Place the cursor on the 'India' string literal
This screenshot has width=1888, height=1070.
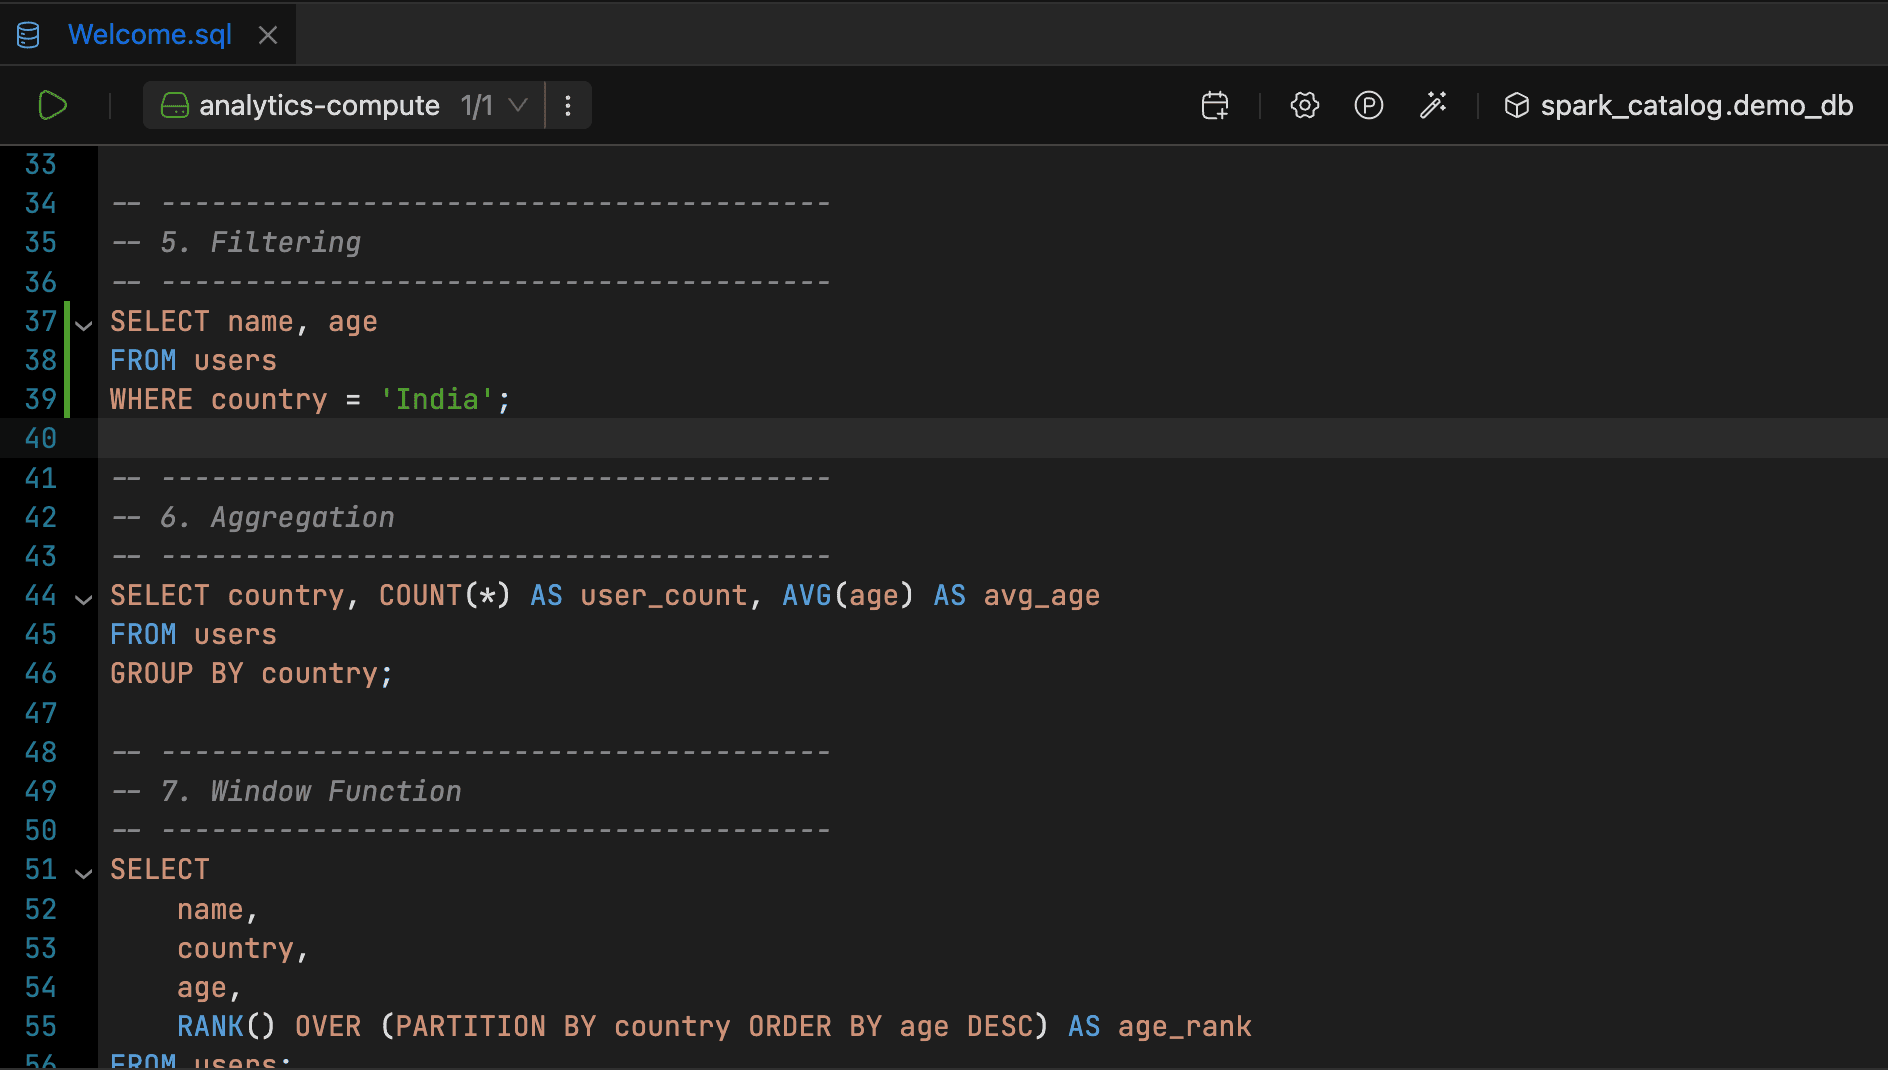pyautogui.click(x=438, y=399)
